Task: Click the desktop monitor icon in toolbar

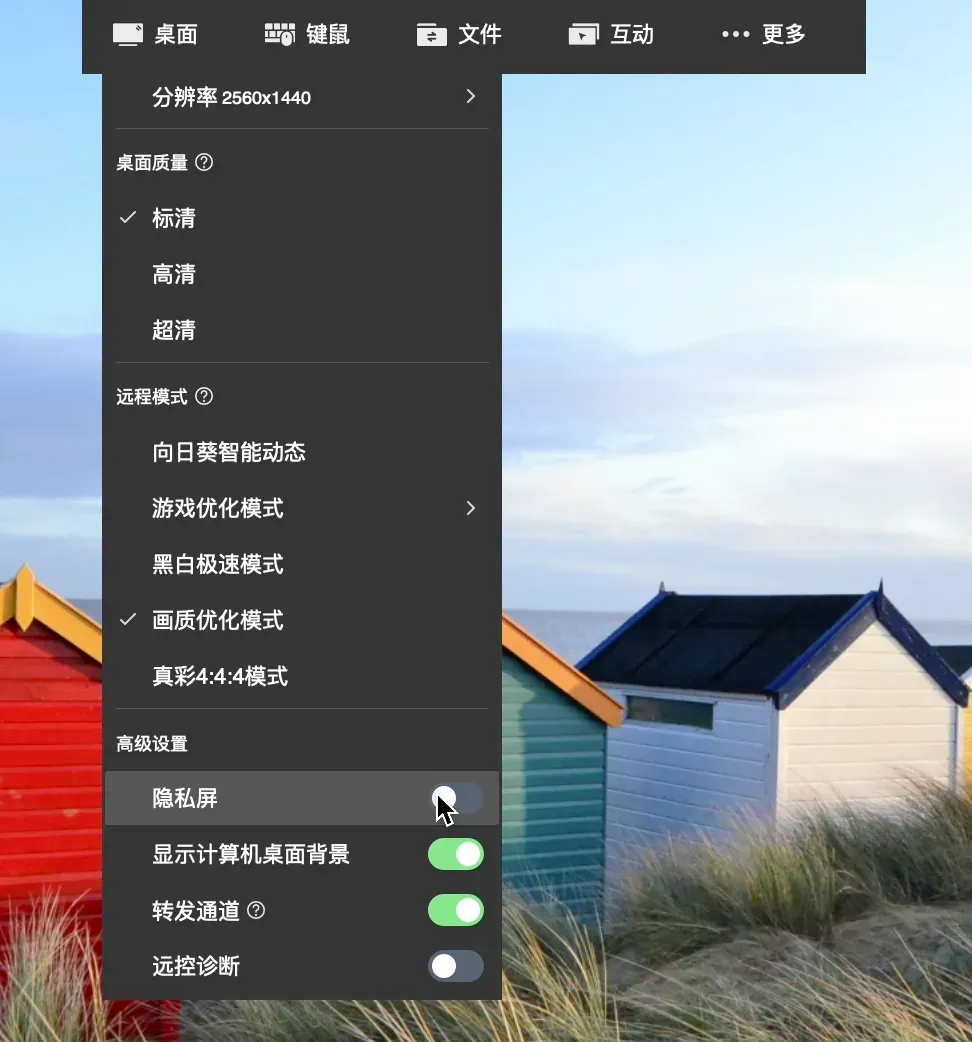Action: click(128, 35)
